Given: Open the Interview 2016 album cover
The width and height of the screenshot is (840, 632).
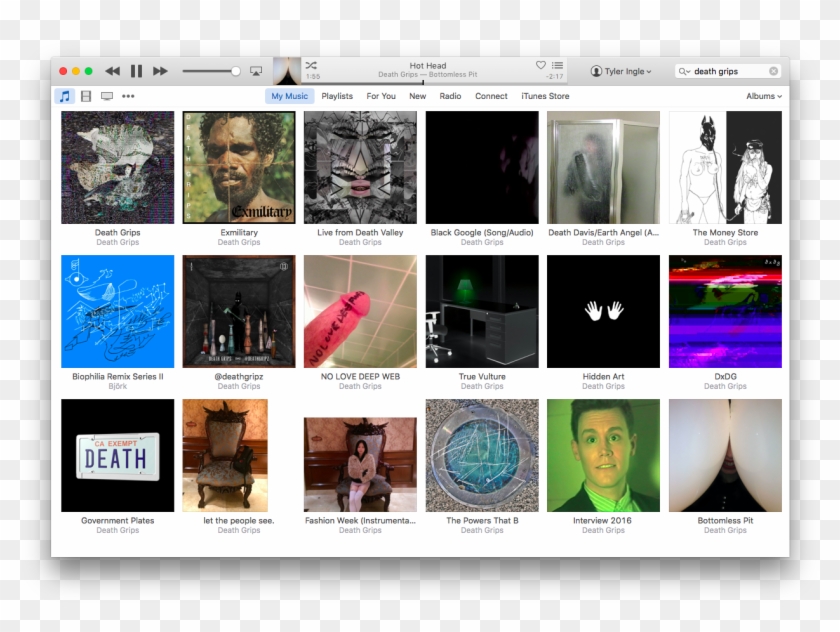Looking at the screenshot, I should pyautogui.click(x=603, y=455).
